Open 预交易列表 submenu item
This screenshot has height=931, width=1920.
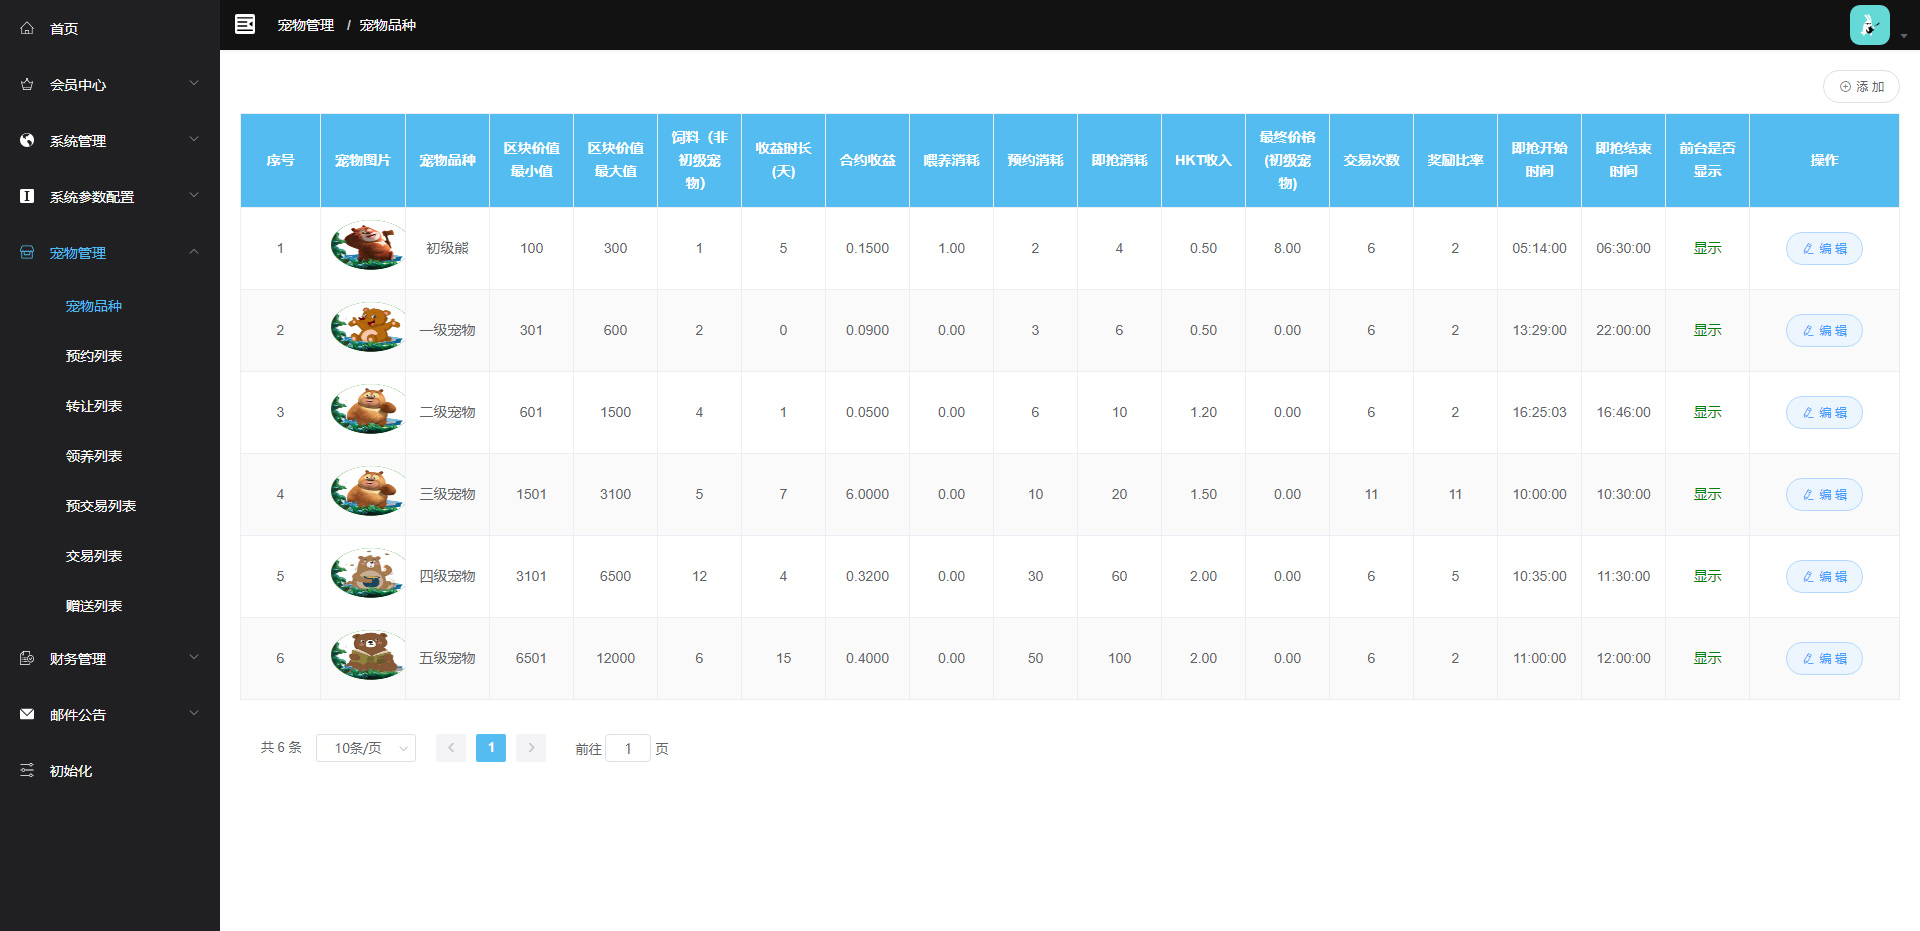click(x=101, y=506)
